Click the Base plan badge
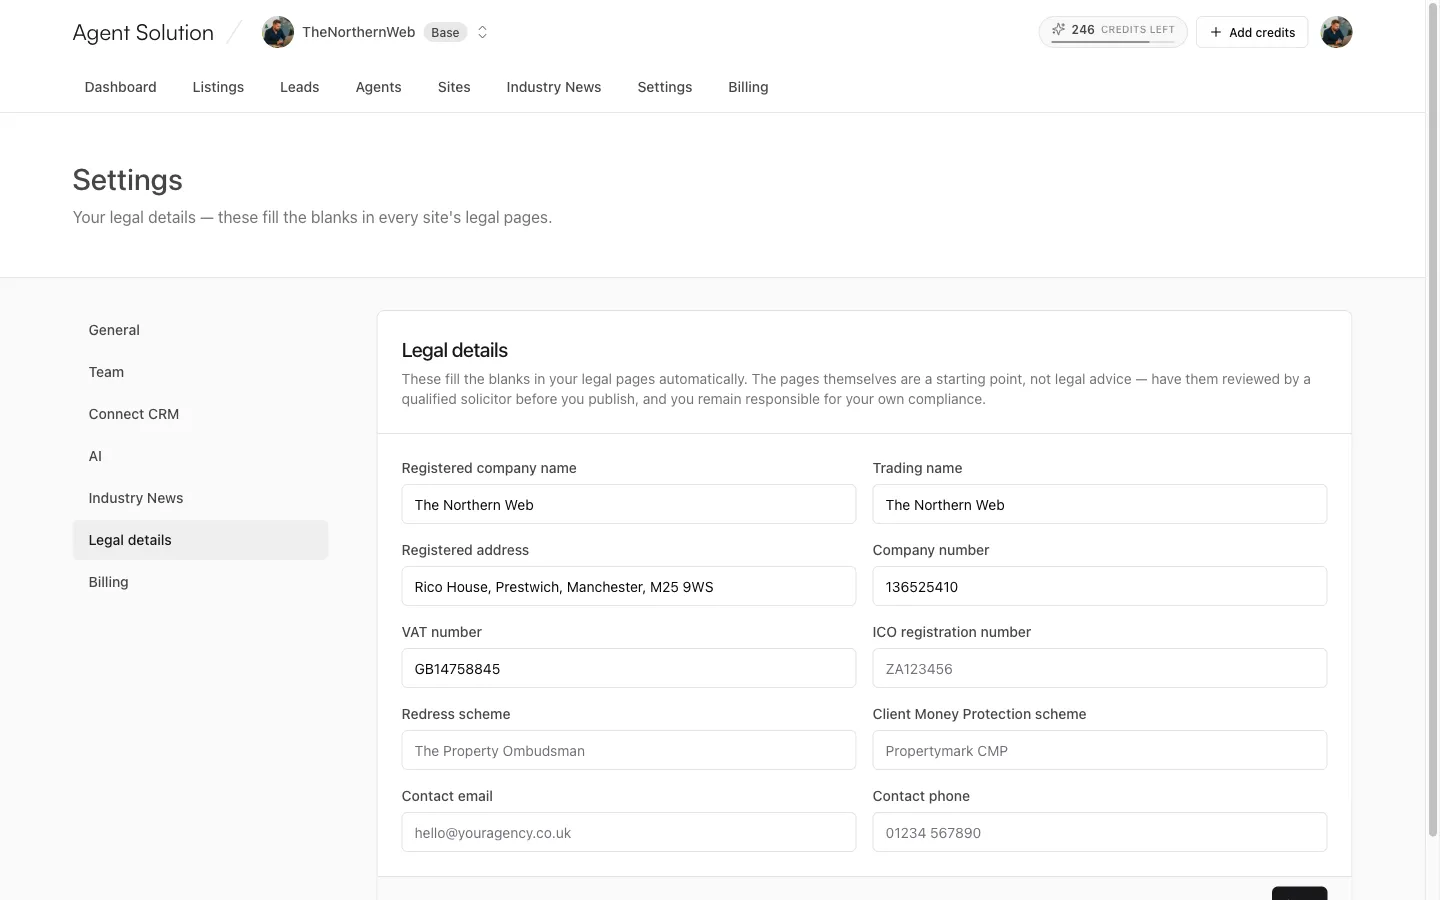Viewport: 1440px width, 900px height. tap(445, 32)
